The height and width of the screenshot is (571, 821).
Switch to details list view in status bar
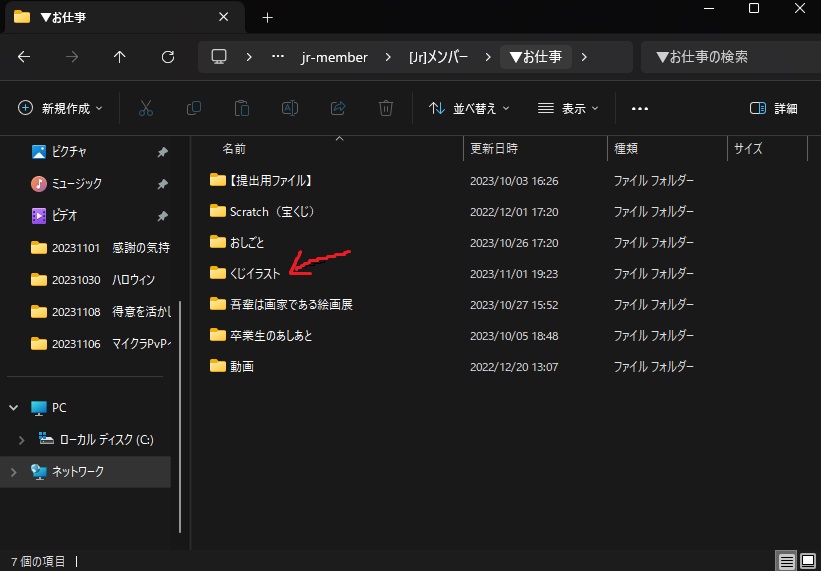point(787,561)
